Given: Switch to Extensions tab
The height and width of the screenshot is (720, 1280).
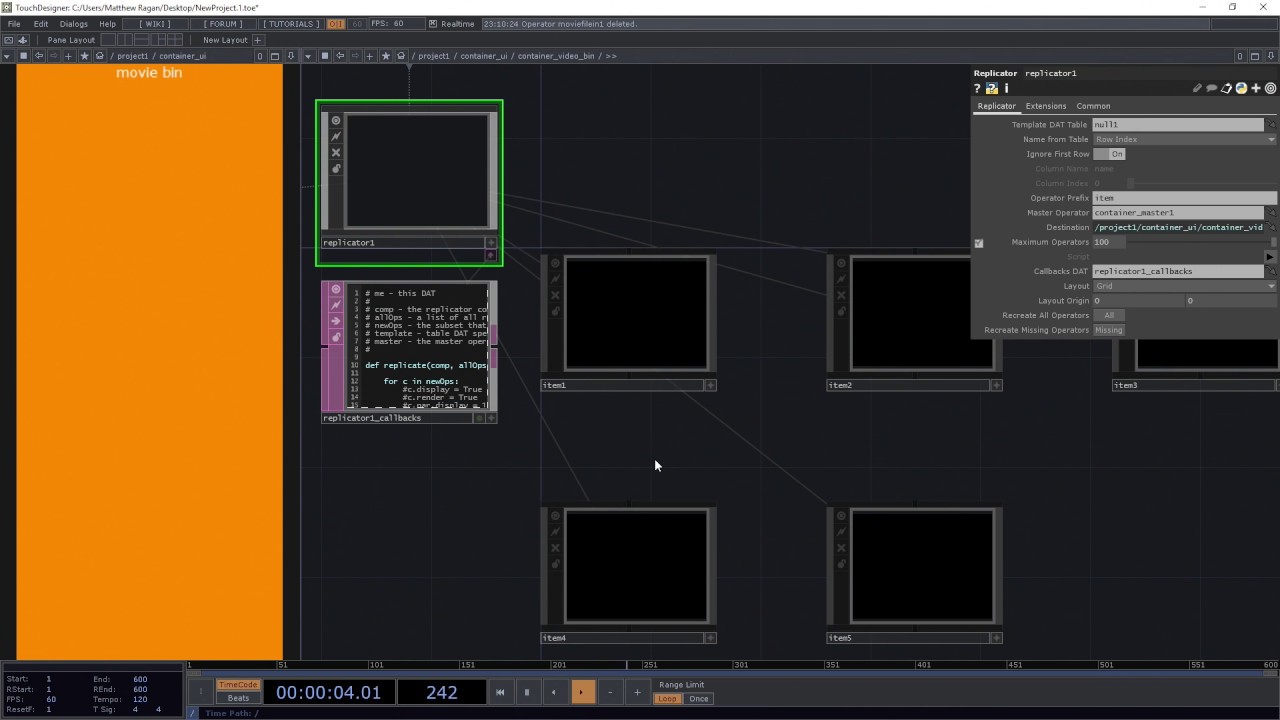Looking at the screenshot, I should click(1046, 106).
